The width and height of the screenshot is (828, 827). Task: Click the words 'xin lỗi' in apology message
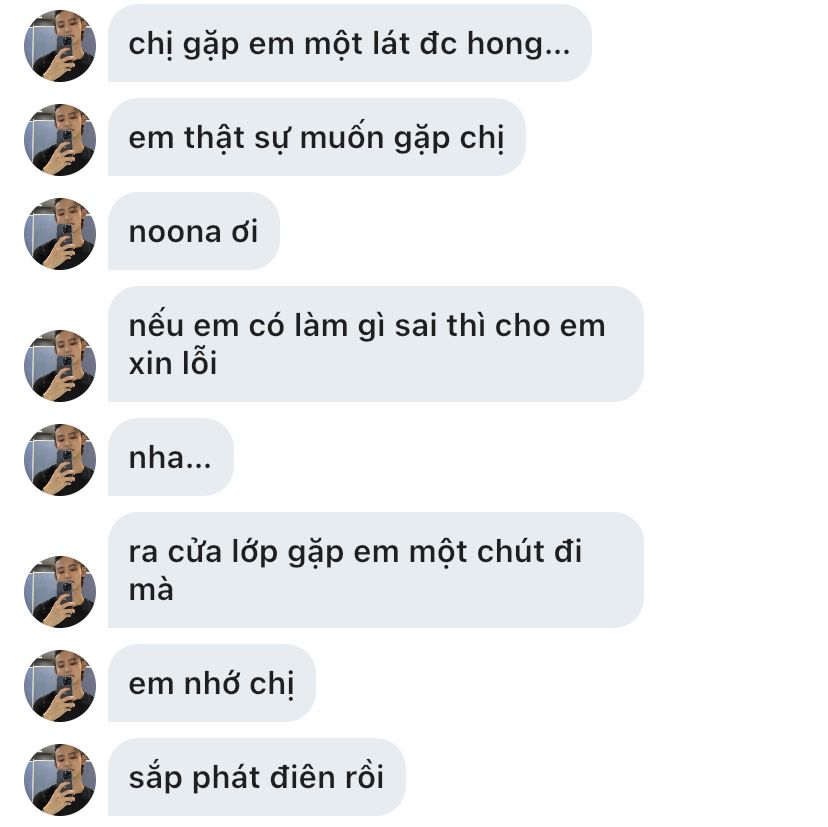[173, 363]
